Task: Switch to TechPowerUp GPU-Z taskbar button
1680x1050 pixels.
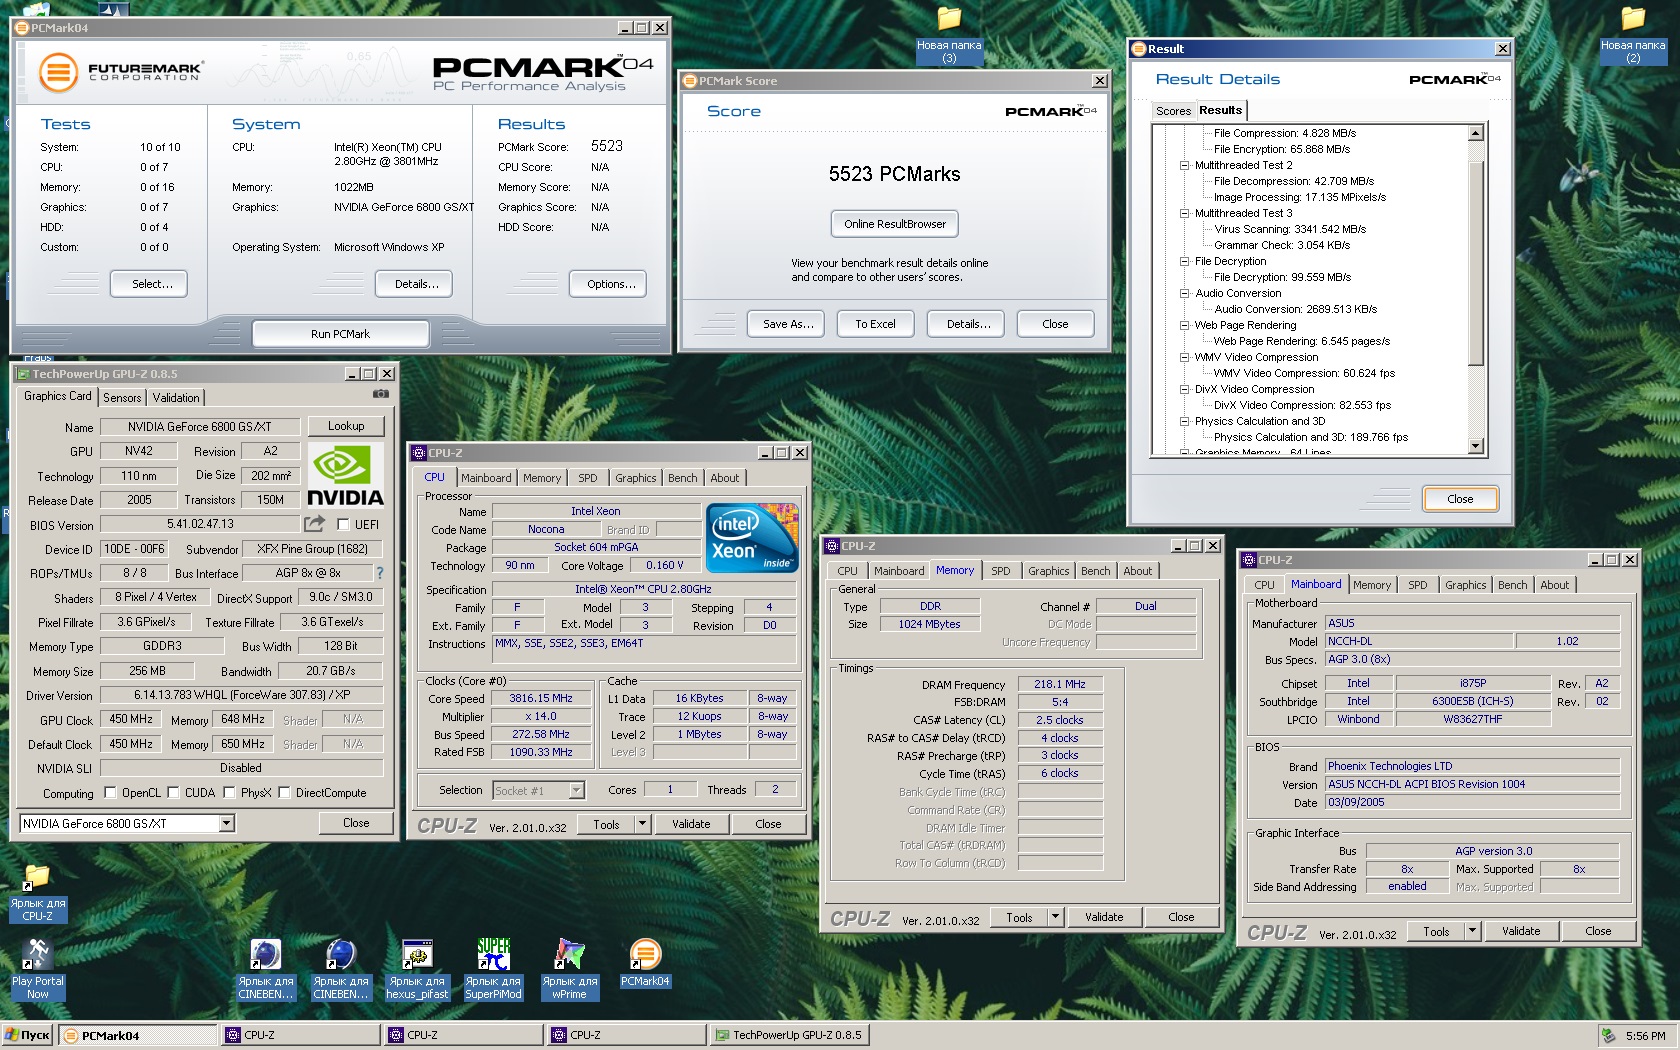Action: coord(789,1035)
